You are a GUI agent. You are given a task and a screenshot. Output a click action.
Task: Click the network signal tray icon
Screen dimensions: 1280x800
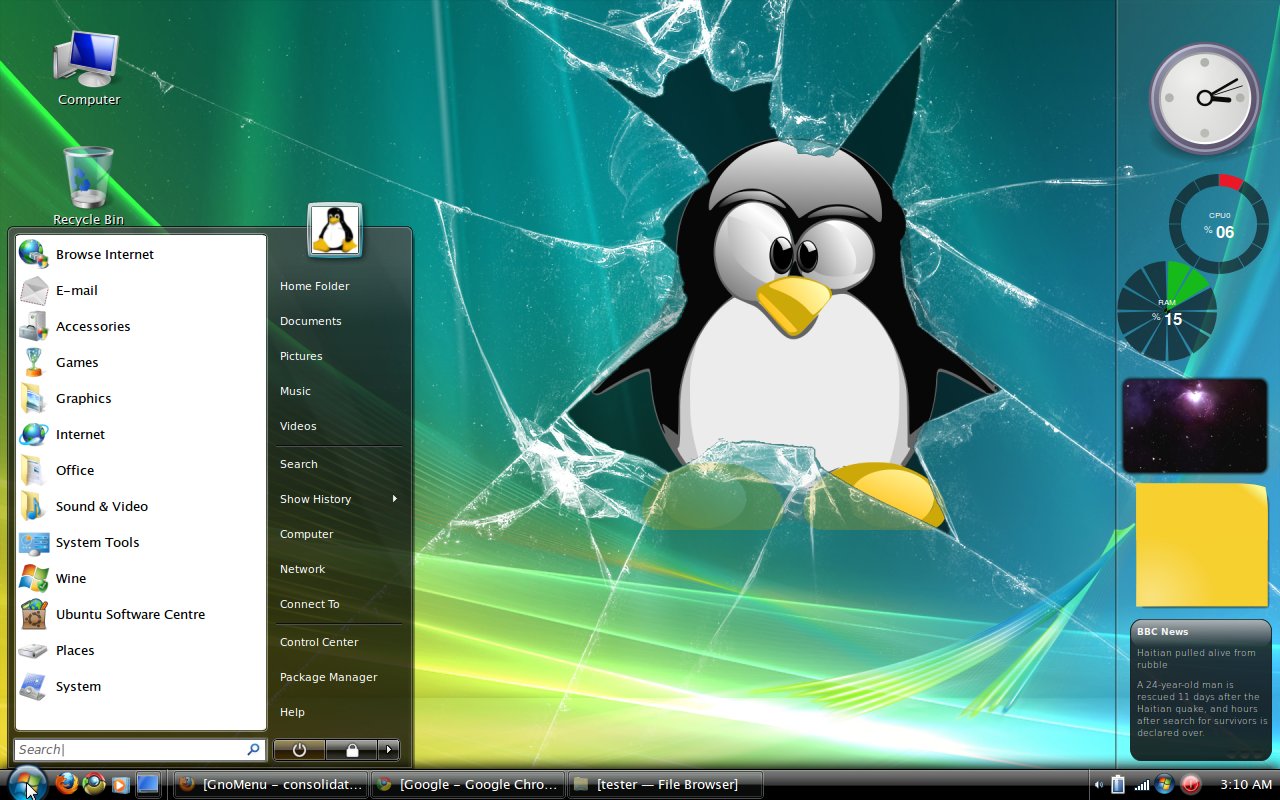point(1142,785)
